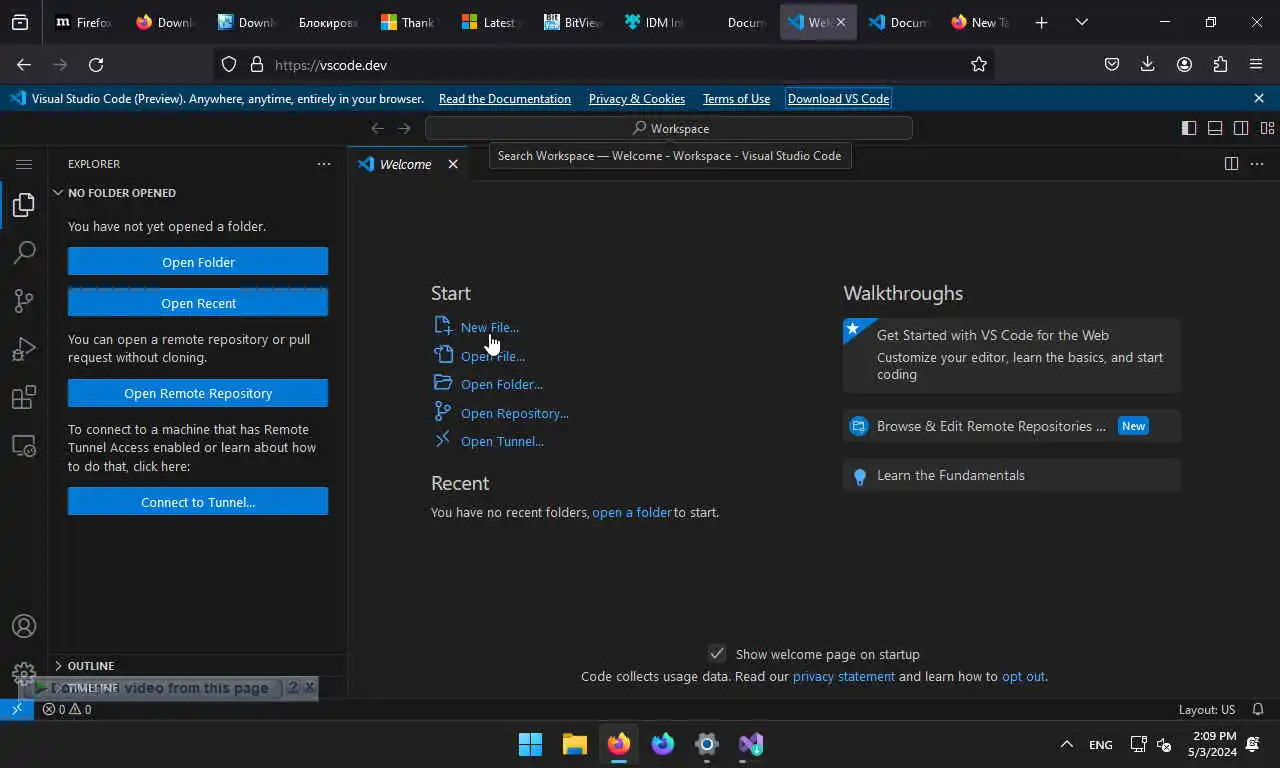Go forward using VS Code navigation arrow
1280x768 pixels.
[404, 128]
